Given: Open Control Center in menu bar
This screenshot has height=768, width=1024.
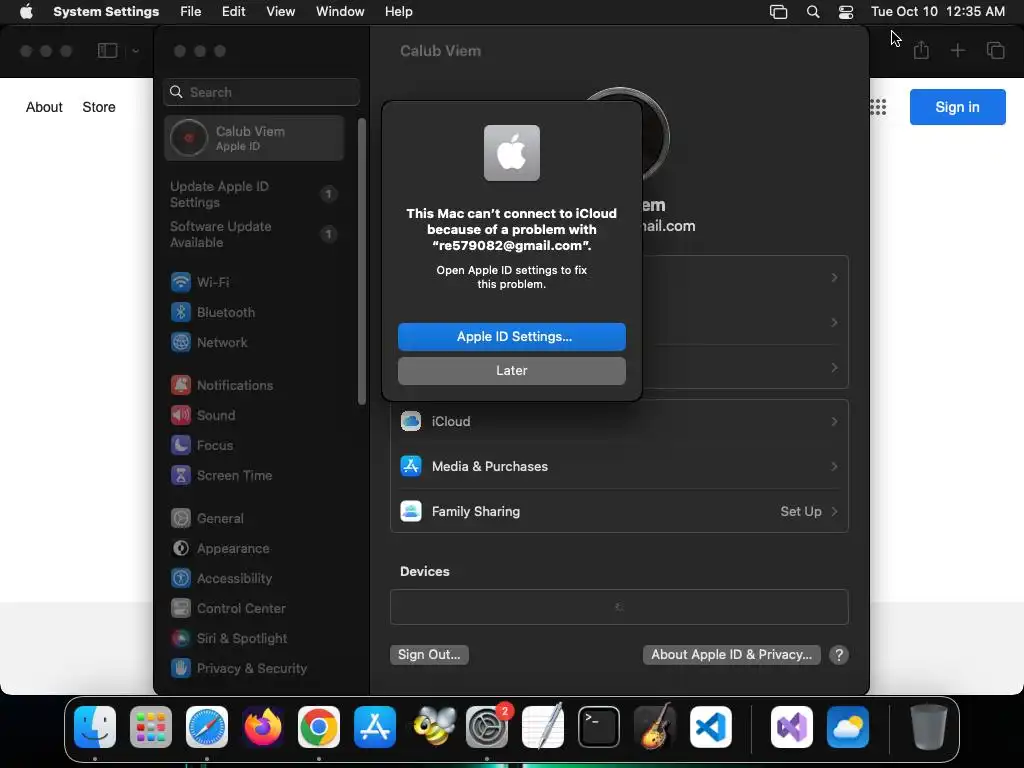Looking at the screenshot, I should [846, 12].
